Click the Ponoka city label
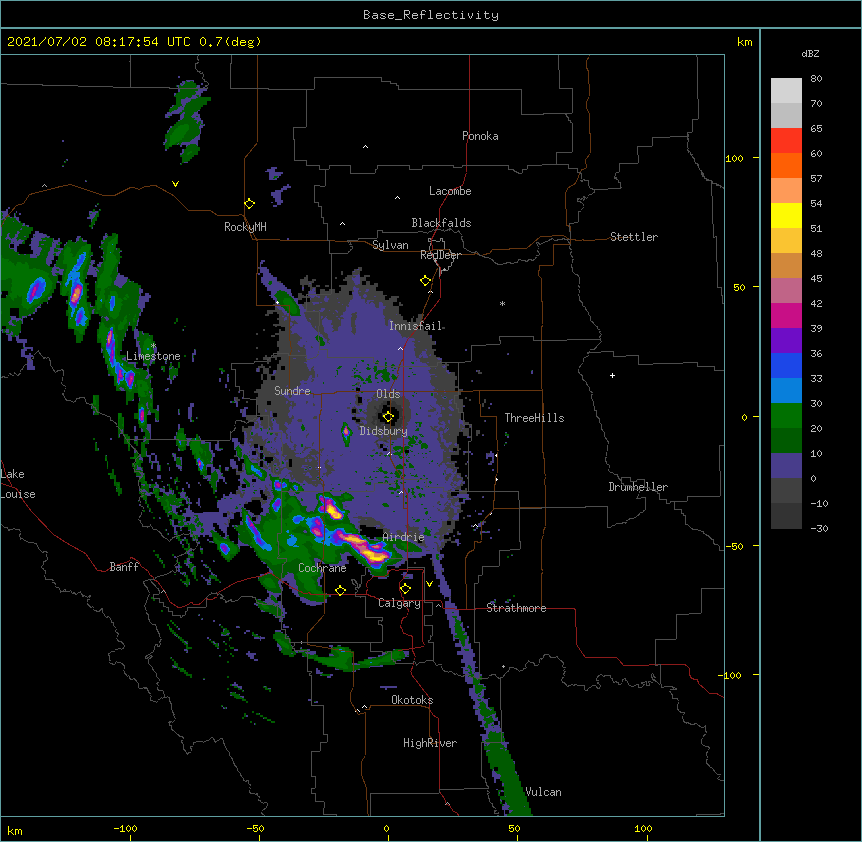This screenshot has height=842, width=862. [x=480, y=136]
